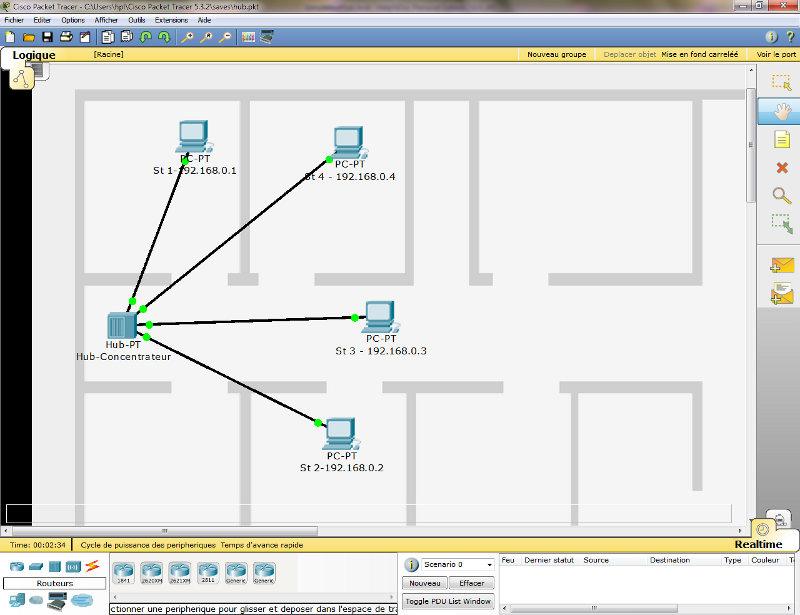Choose the Select tool with dashed rectangle
The height and width of the screenshot is (615, 800).
pos(781,83)
